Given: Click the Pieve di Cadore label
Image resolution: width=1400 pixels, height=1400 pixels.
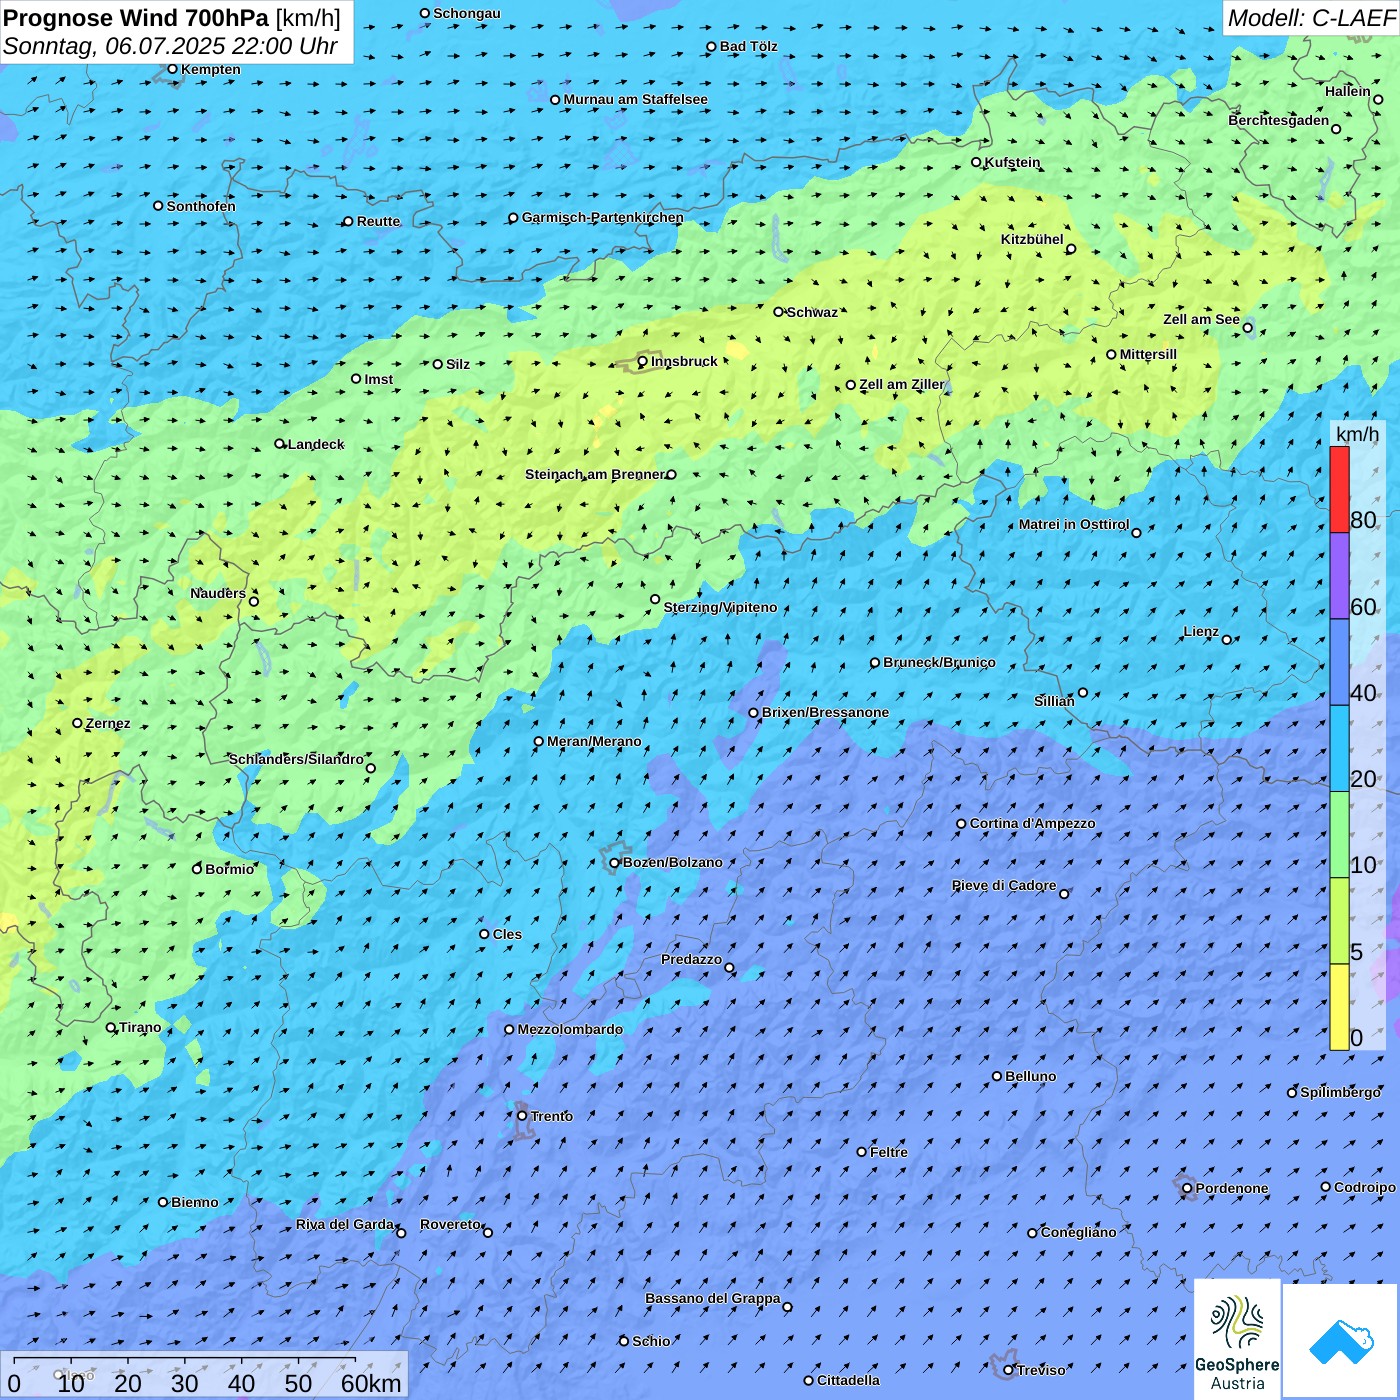Looking at the screenshot, I should 1004,885.
